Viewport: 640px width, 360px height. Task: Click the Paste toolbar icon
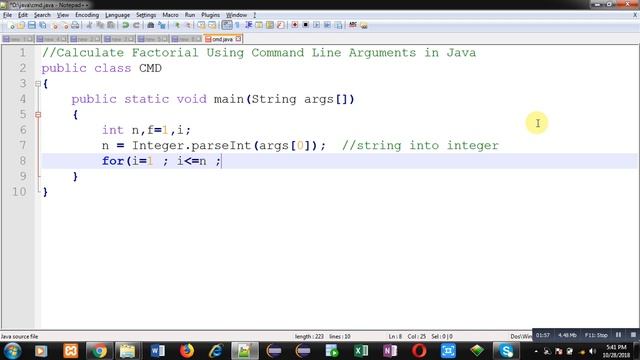(x=111, y=25)
